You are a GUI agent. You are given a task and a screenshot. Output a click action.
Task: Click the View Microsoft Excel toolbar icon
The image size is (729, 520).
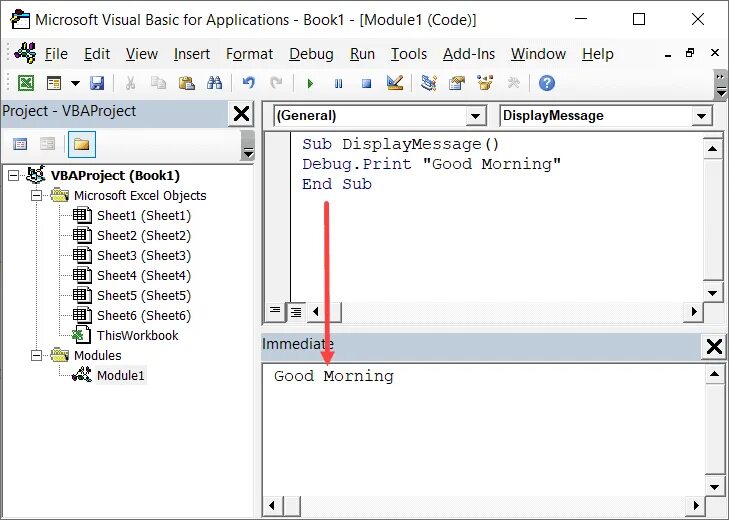click(x=26, y=83)
